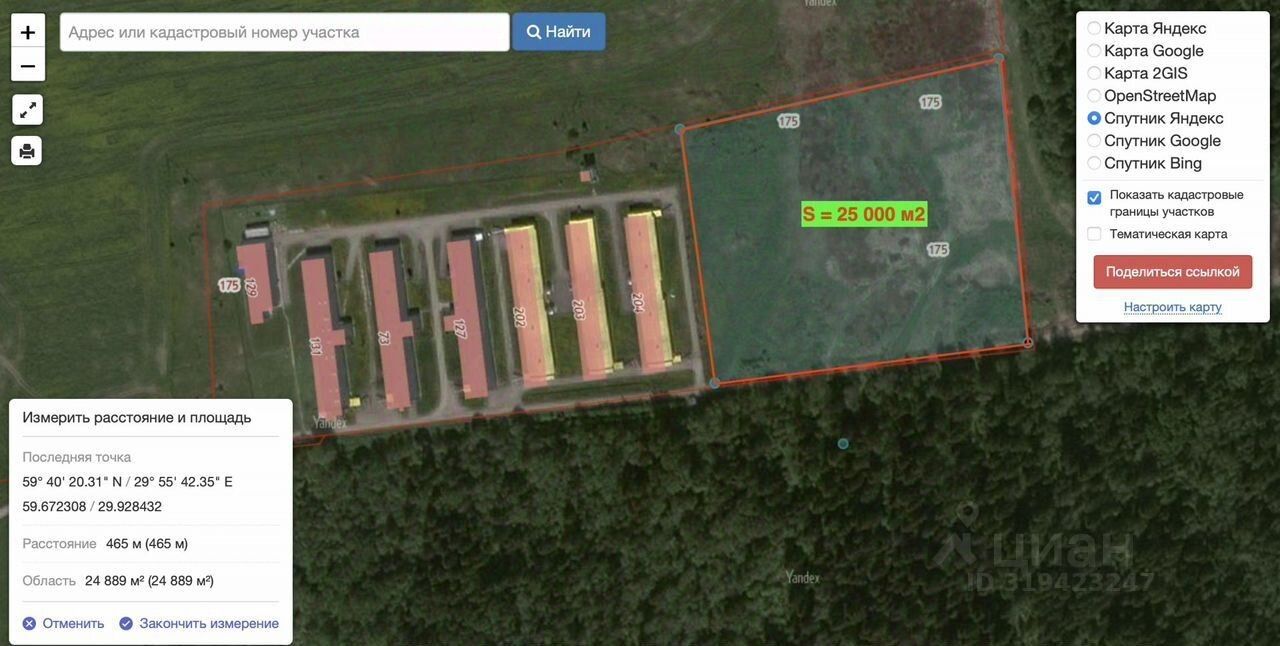This screenshot has width=1280, height=646.
Task: Select the red corner vertex of the measured polygon
Action: click(x=1028, y=343)
